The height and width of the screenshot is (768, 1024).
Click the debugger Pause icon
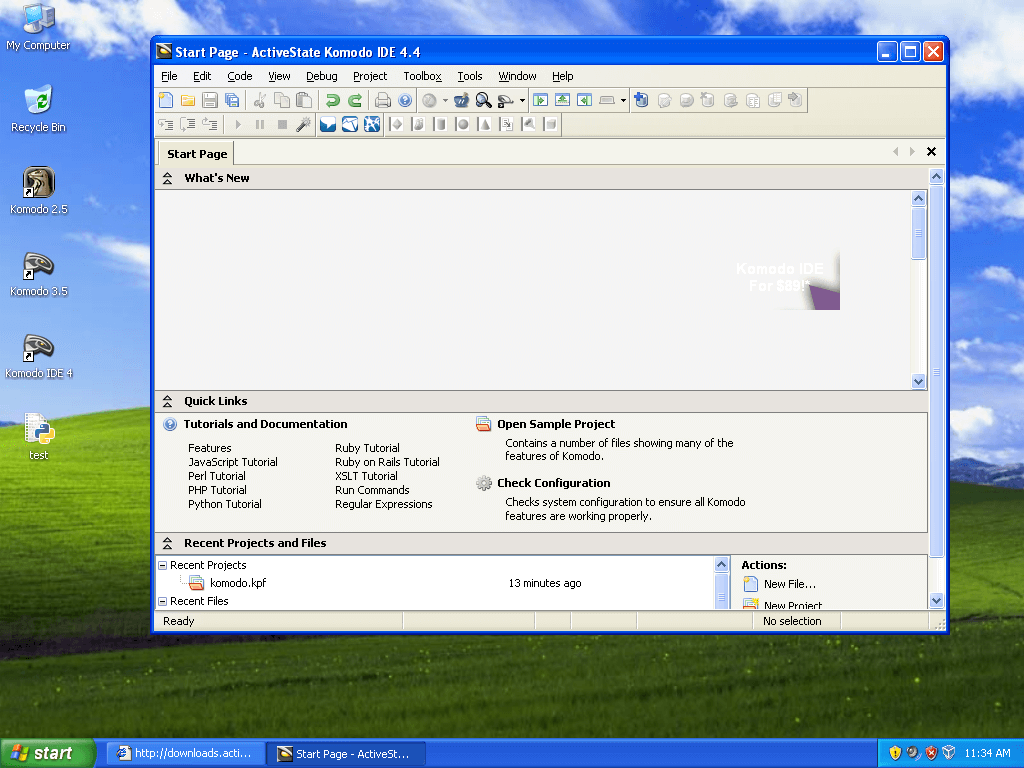[x=260, y=124]
